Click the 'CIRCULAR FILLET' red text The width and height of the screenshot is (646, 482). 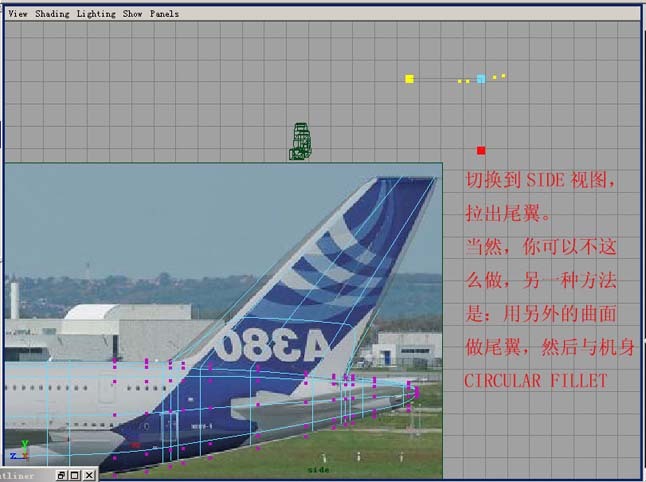click(x=536, y=381)
